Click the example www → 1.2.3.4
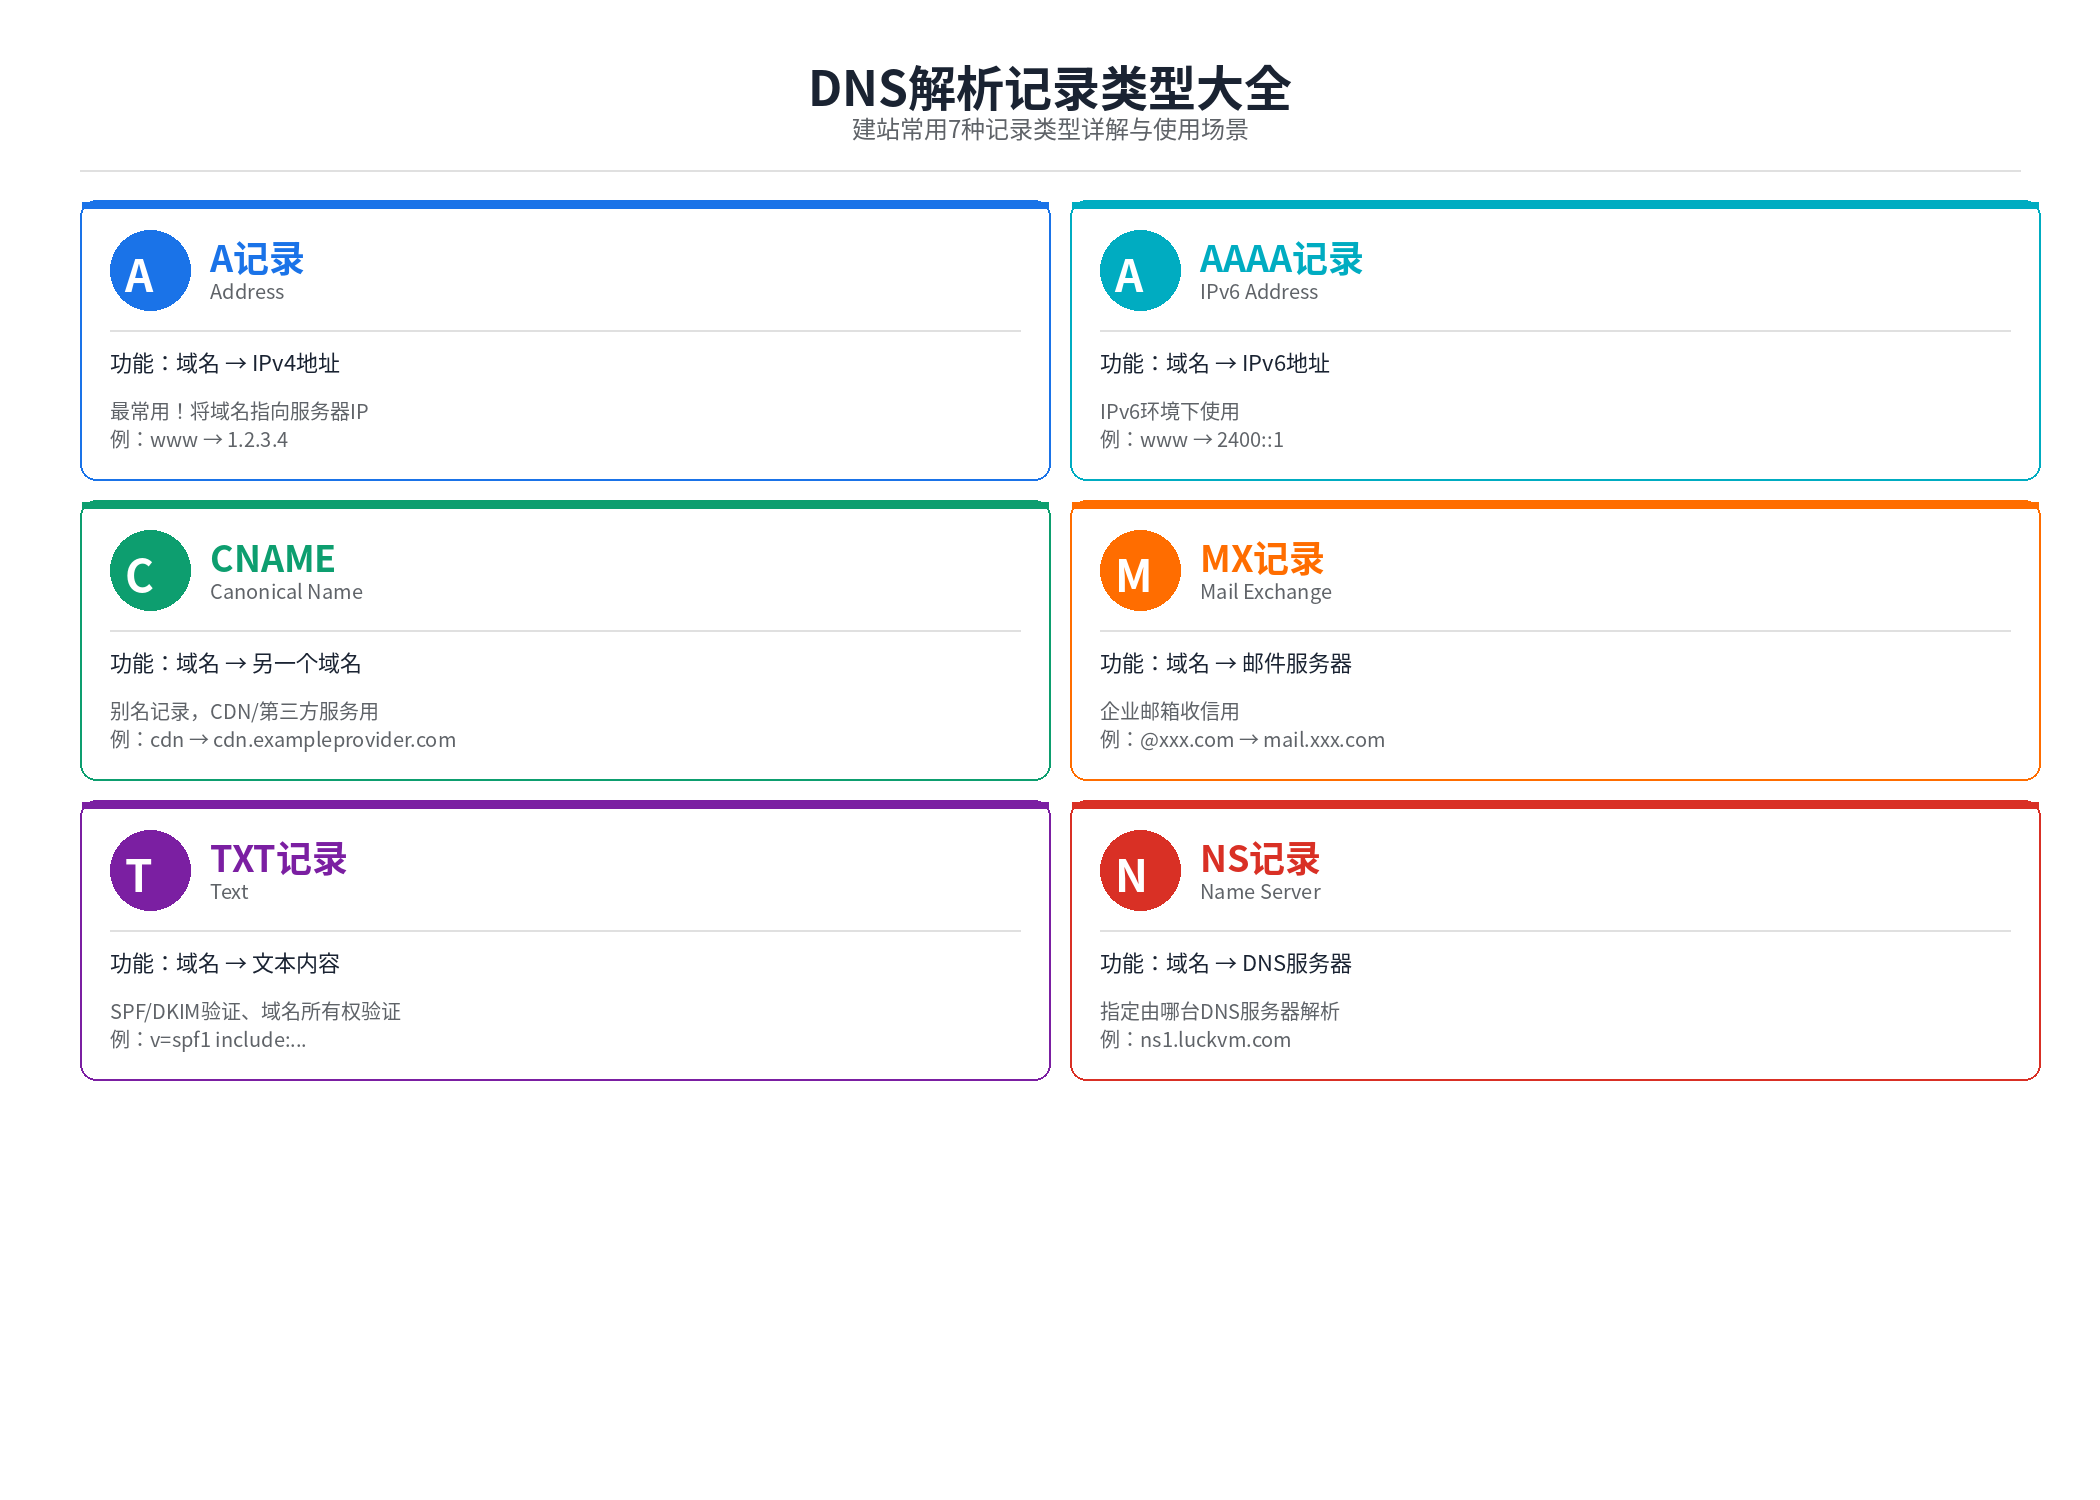Screen dimensions: 2100x1500 click(219, 440)
